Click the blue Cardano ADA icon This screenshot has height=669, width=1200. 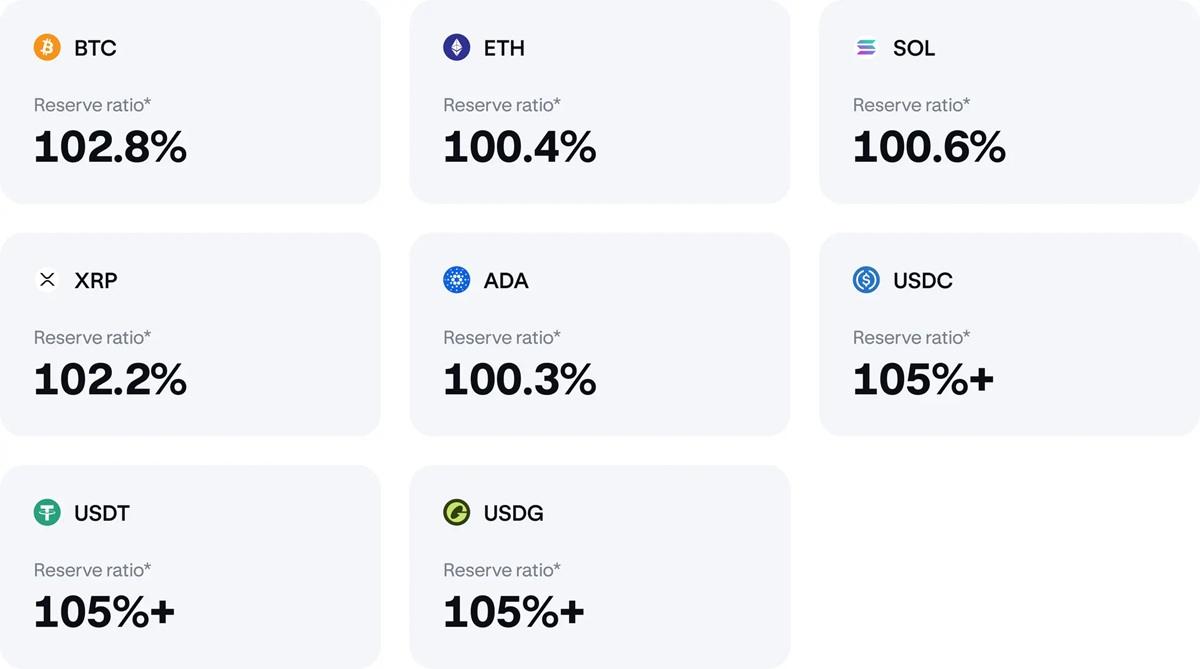coord(456,280)
